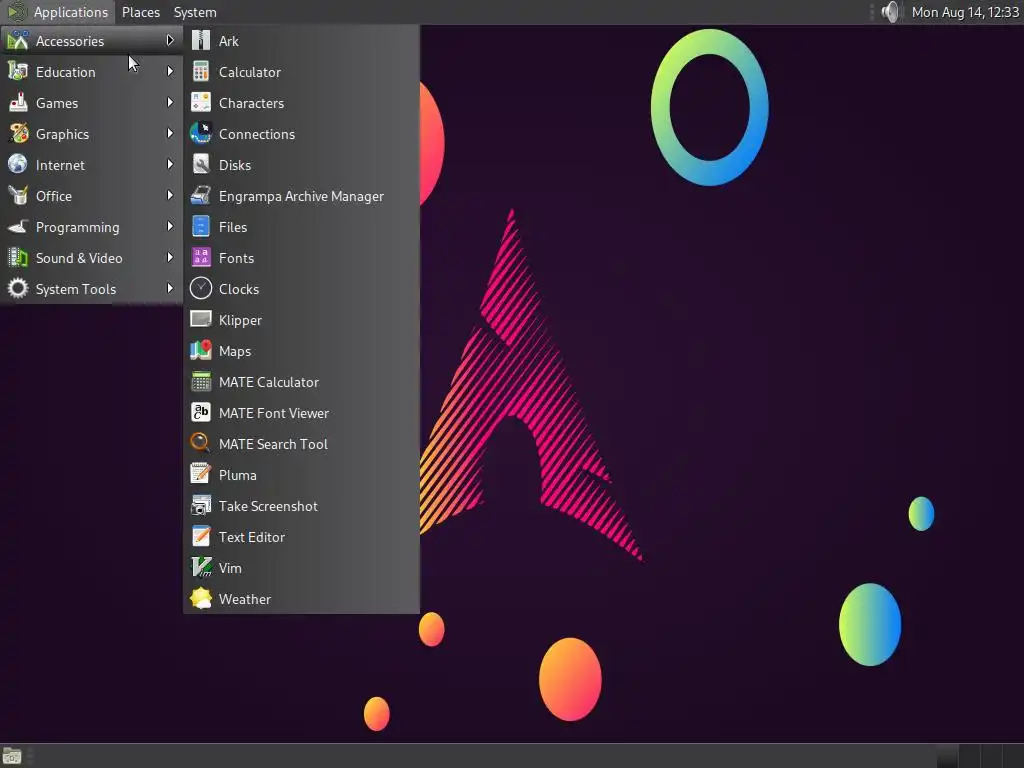Expand the Programming submenu arrow
The height and width of the screenshot is (768, 1024).
pos(170,227)
